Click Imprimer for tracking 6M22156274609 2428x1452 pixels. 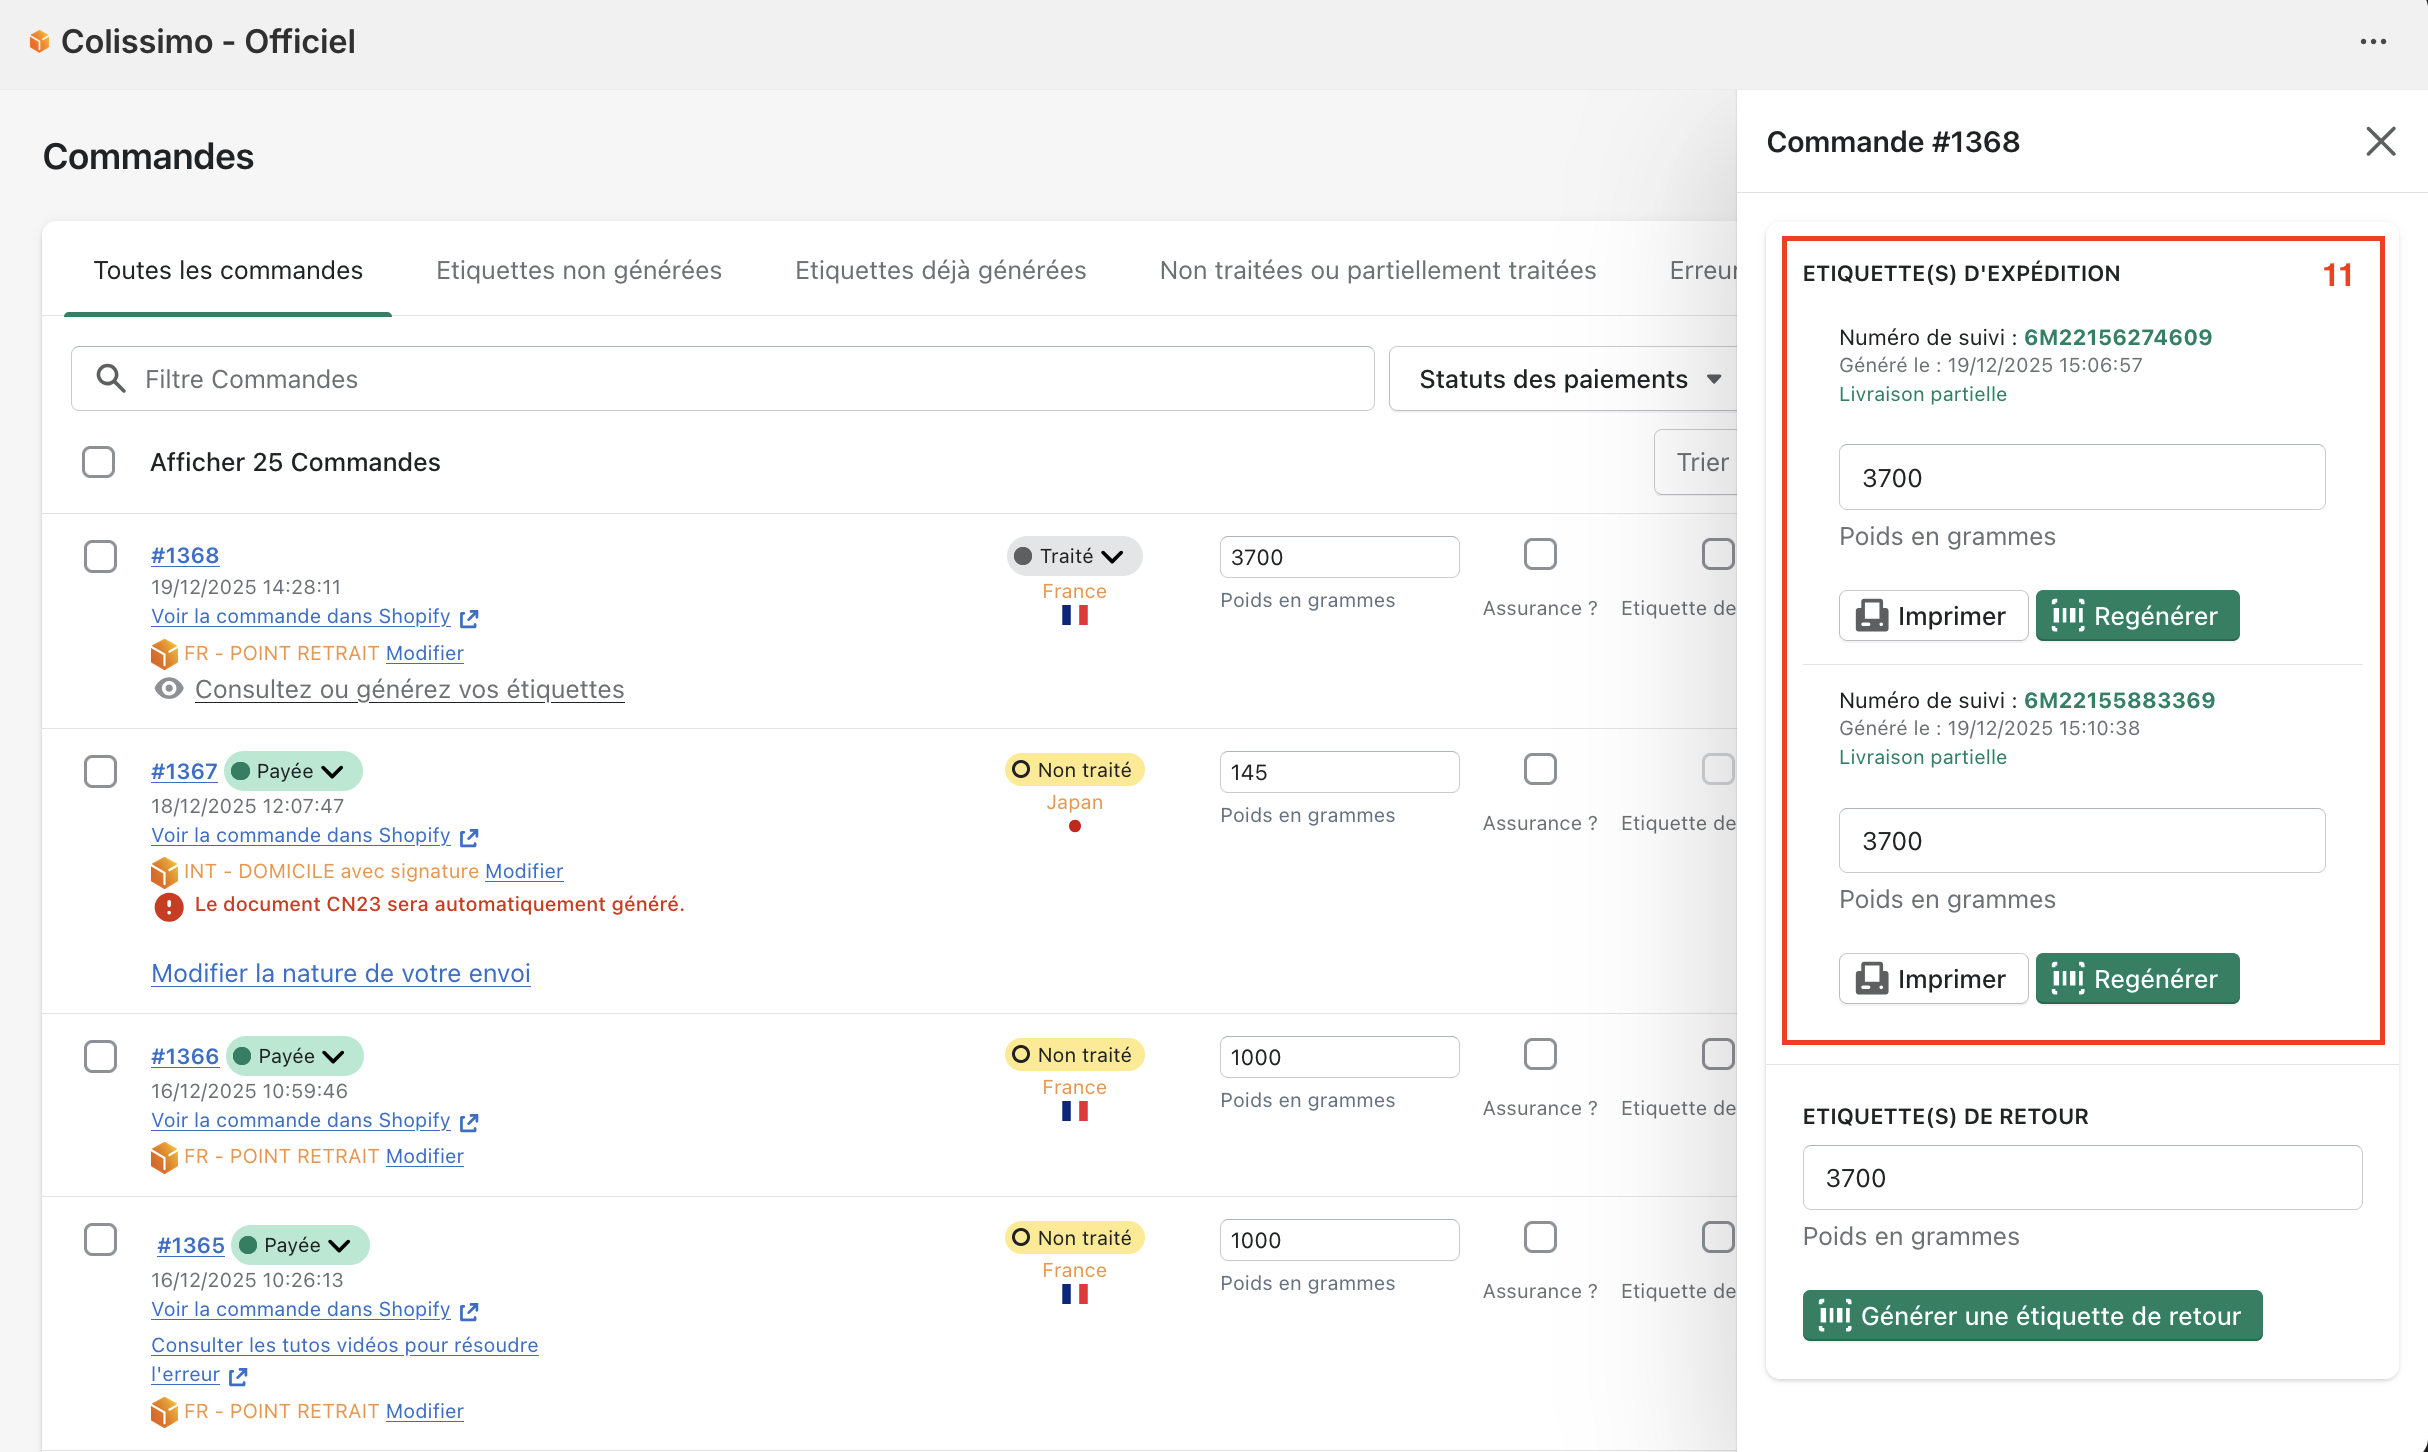[x=1932, y=616]
